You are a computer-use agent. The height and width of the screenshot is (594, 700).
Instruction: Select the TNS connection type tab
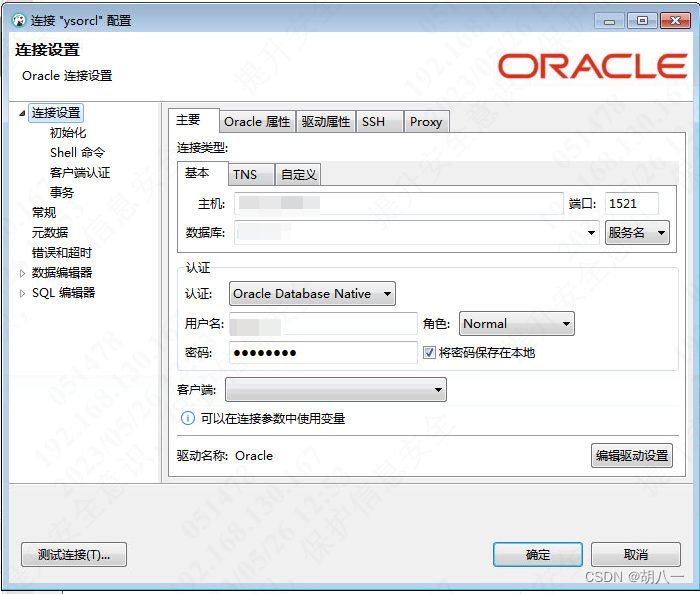click(x=251, y=174)
